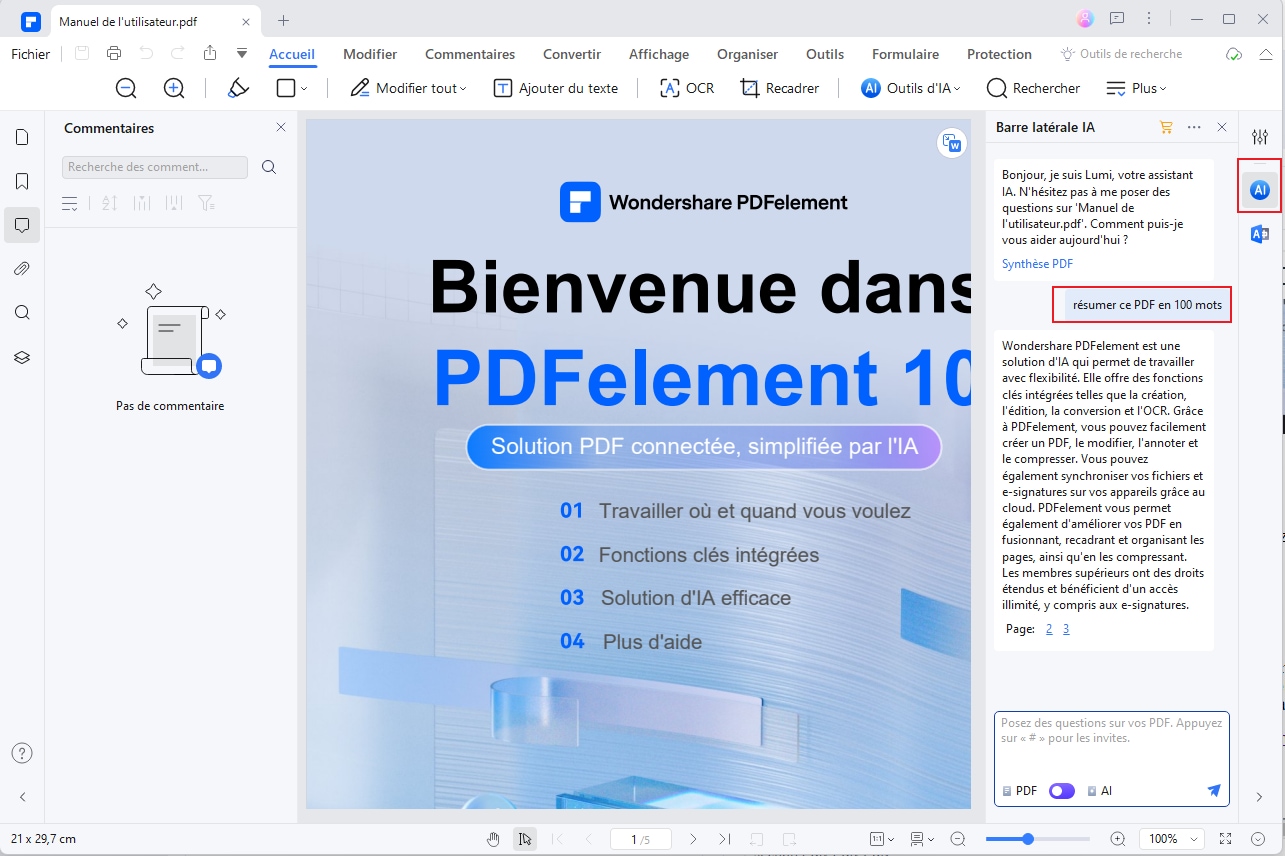Expand the Plus more menu

[1136, 88]
